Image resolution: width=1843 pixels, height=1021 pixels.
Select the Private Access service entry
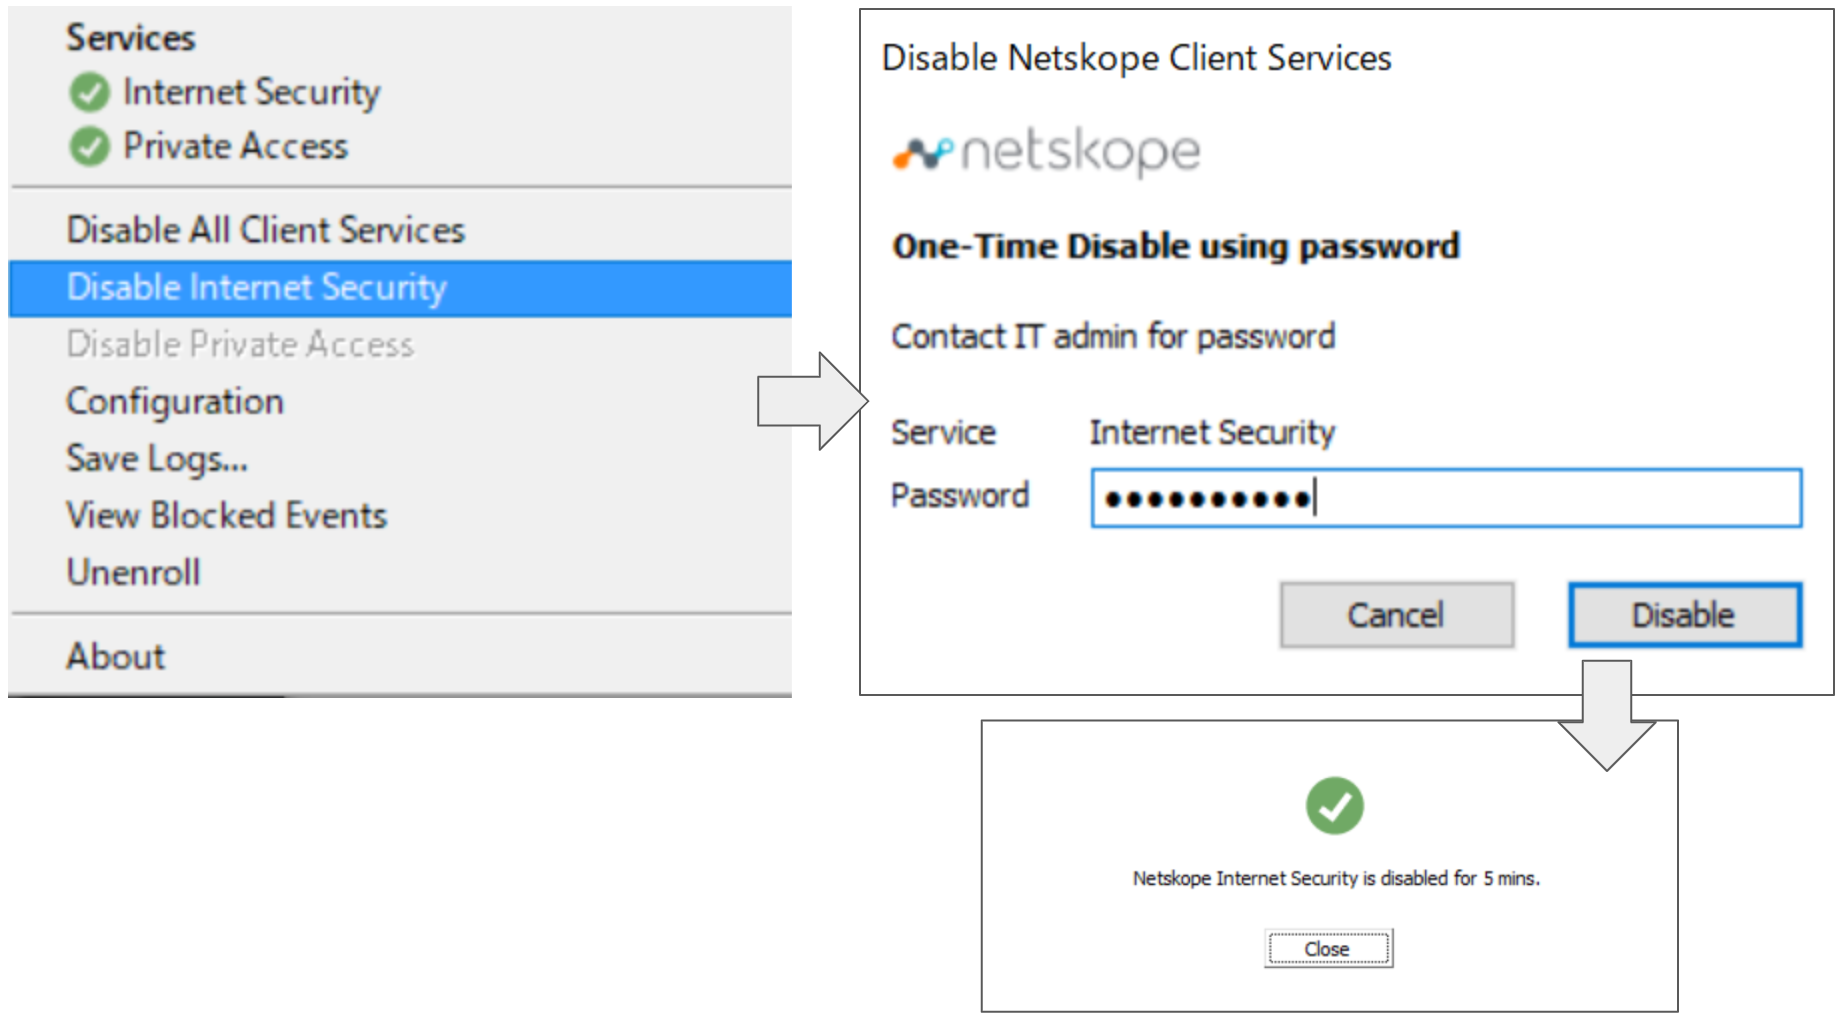[235, 146]
